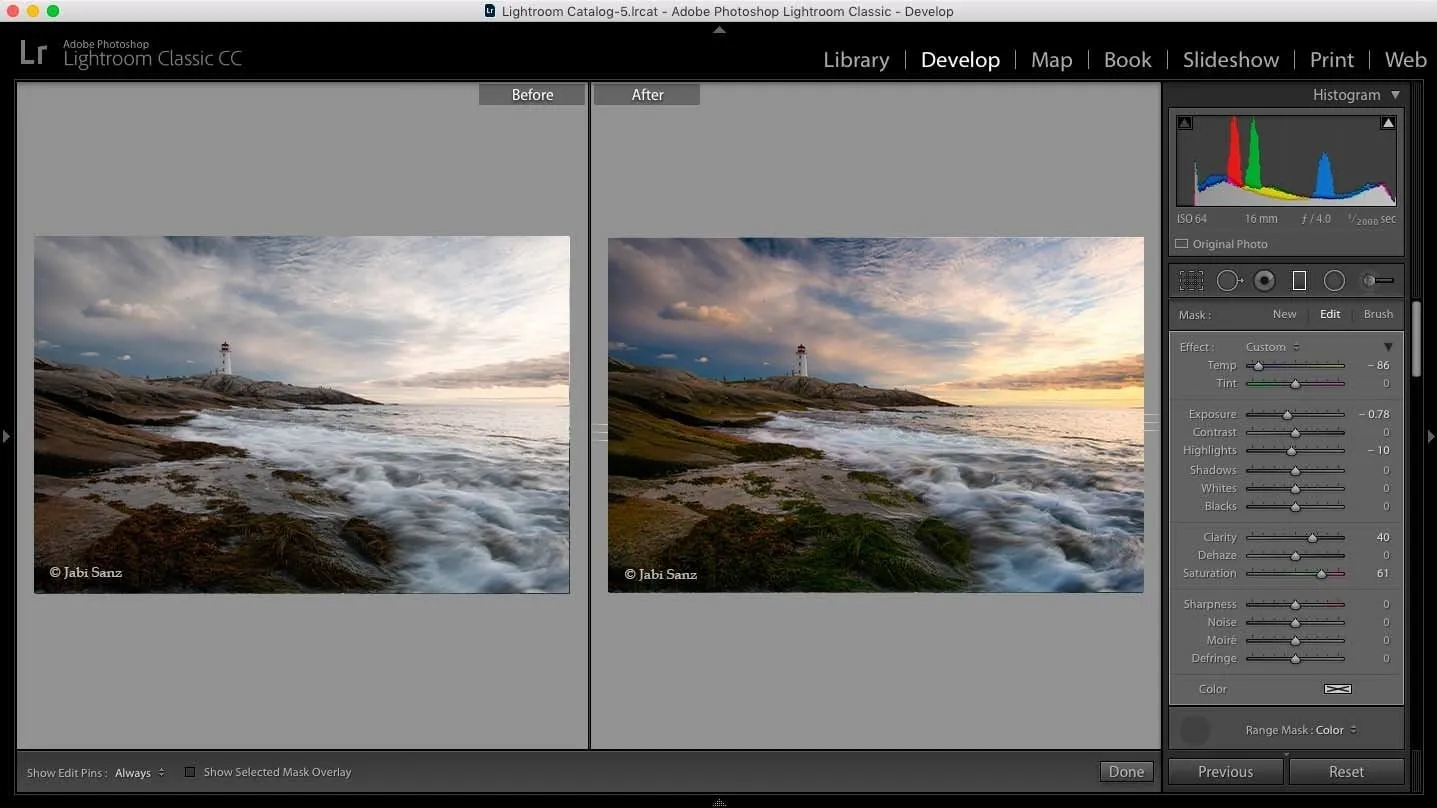Check Show Selected Mask Overlay

tap(190, 772)
